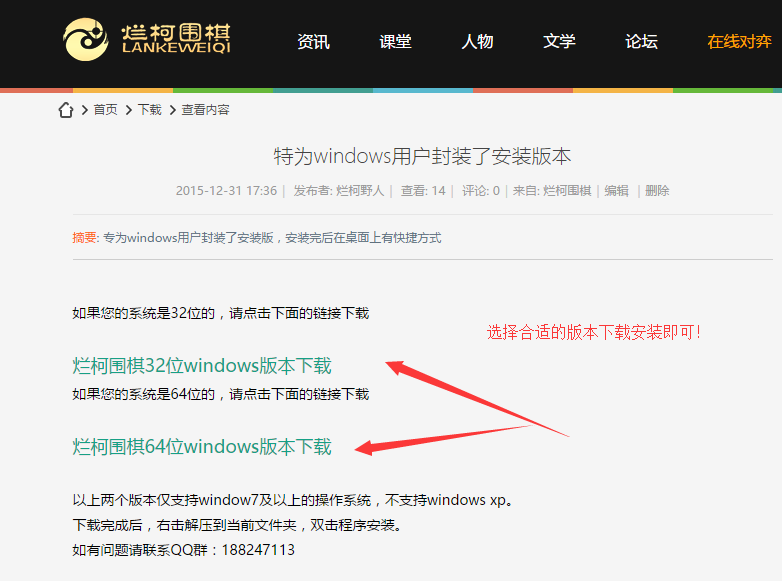Click the 下载 breadcrumb link
This screenshot has width=782, height=581.
[x=150, y=110]
